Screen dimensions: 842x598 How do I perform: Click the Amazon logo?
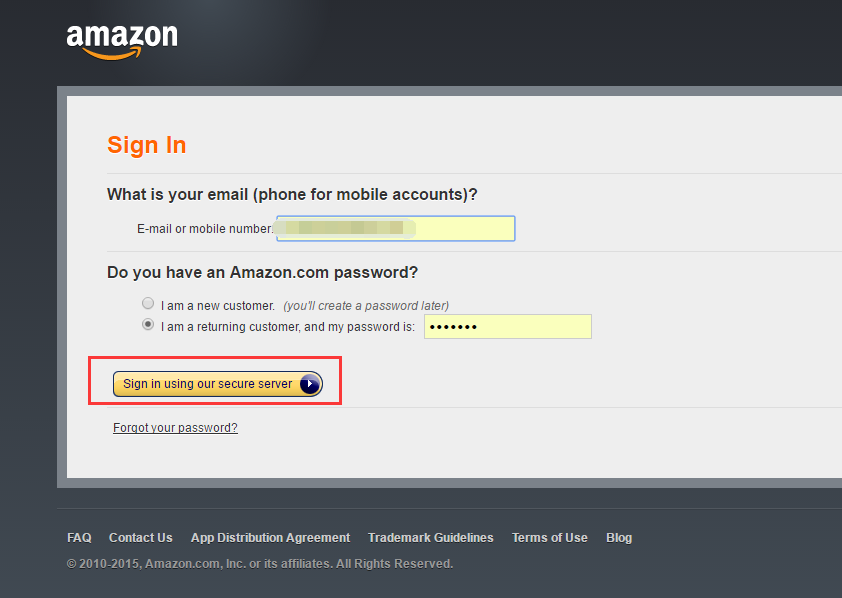[122, 40]
